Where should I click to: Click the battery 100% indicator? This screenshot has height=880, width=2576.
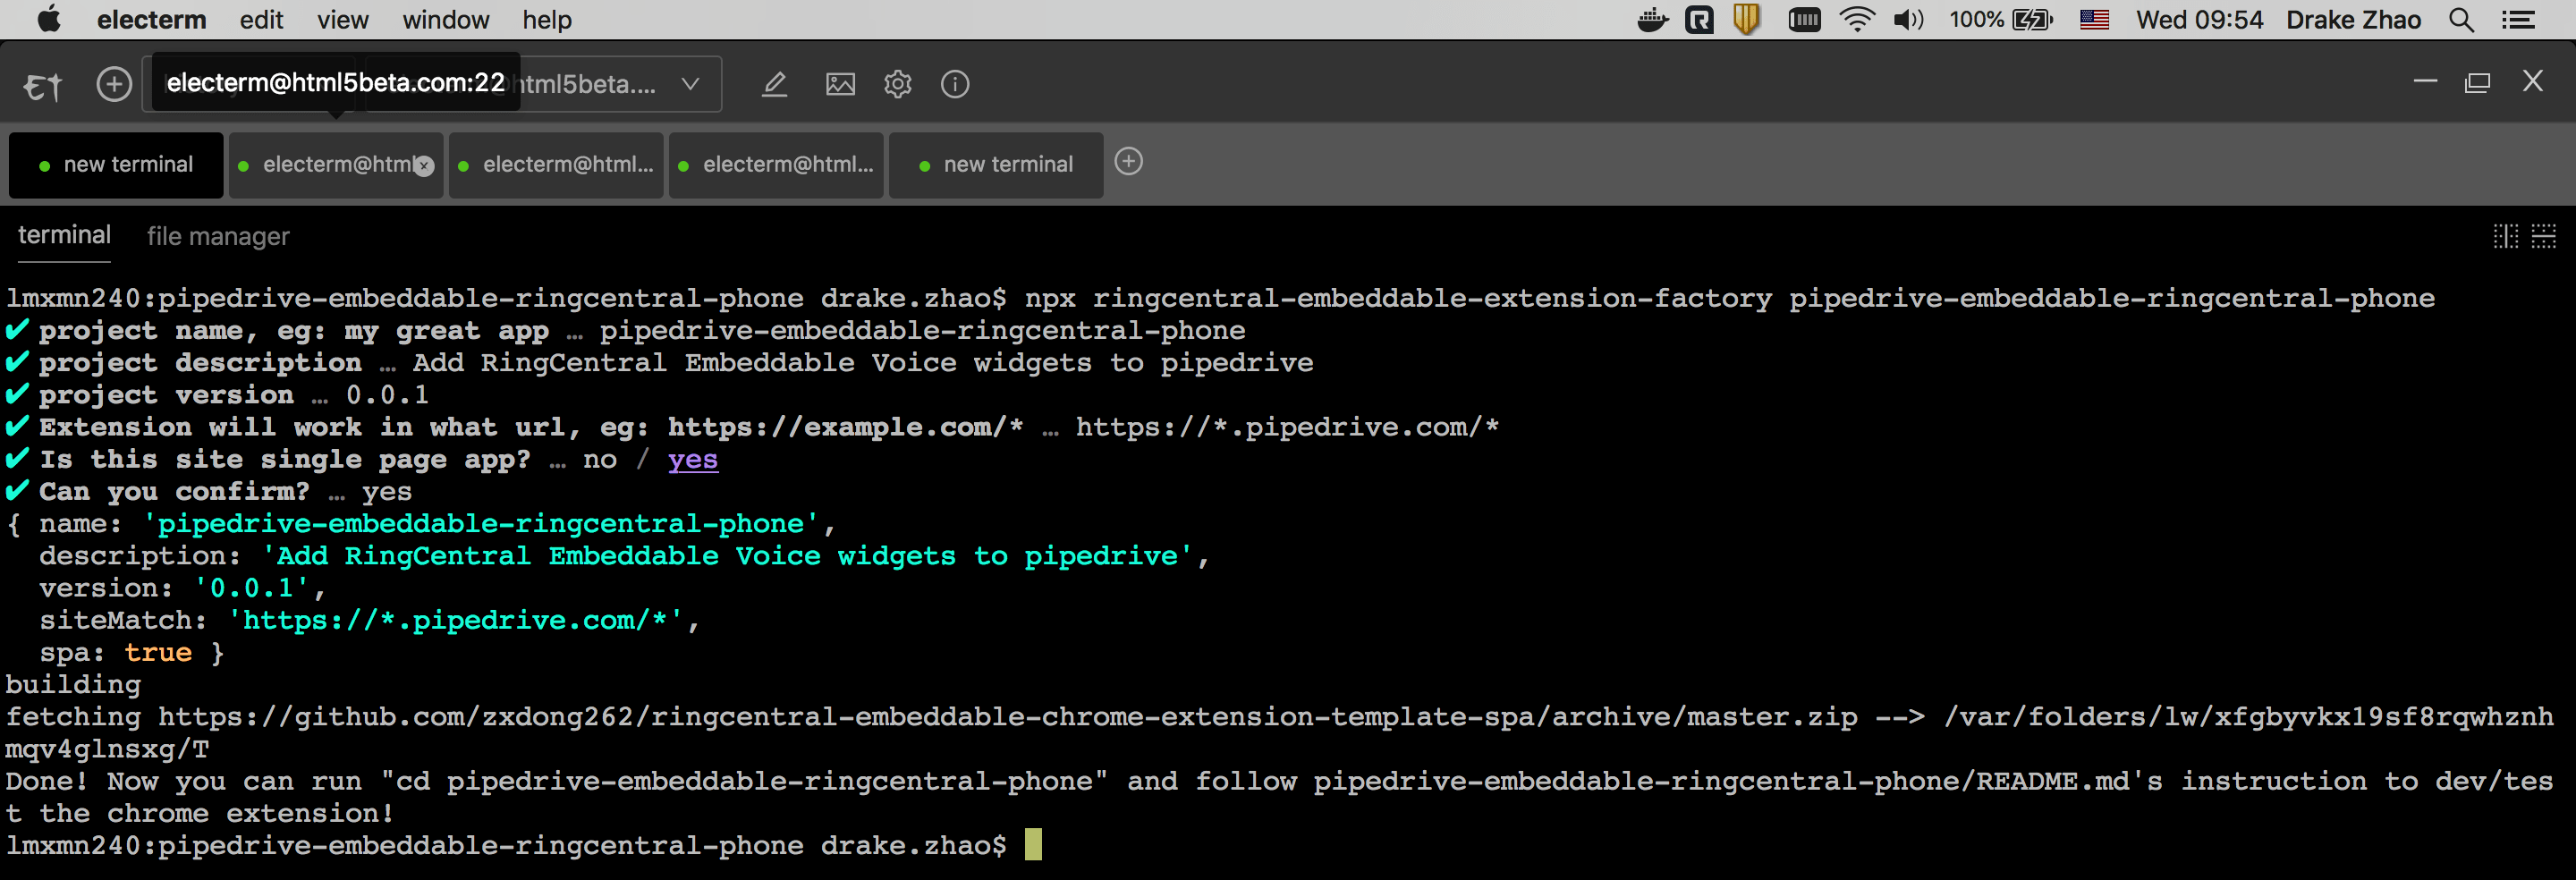coord(2000,20)
